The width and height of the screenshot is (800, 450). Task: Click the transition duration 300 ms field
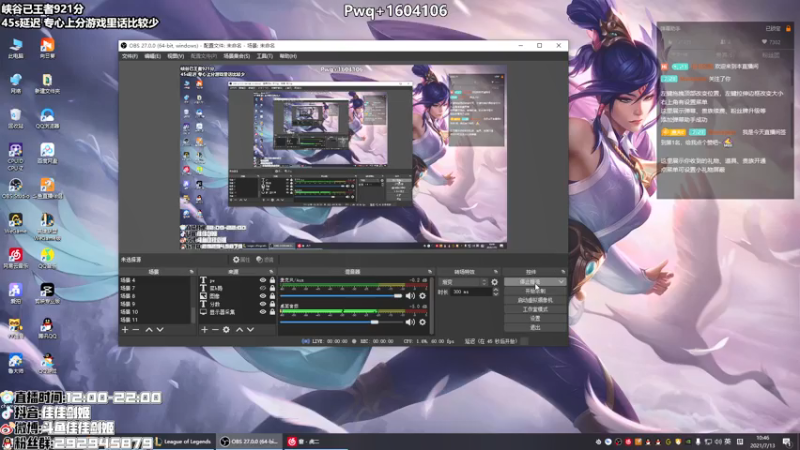[471, 292]
